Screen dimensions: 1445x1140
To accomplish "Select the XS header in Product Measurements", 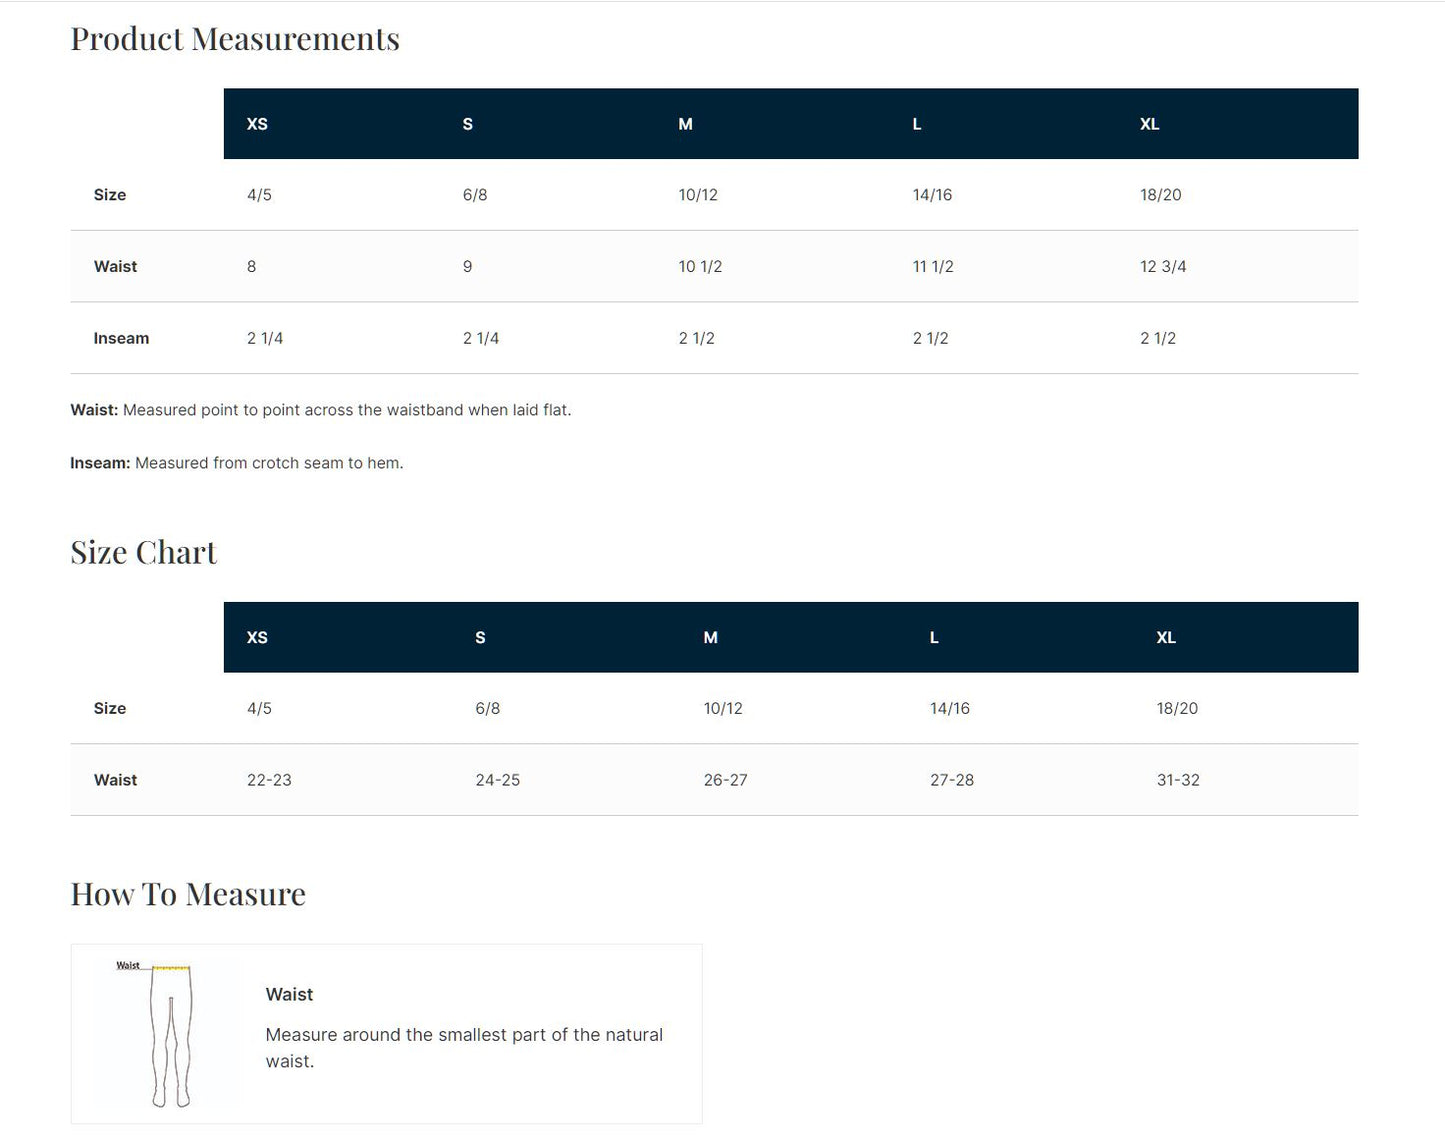I will click(x=257, y=124).
